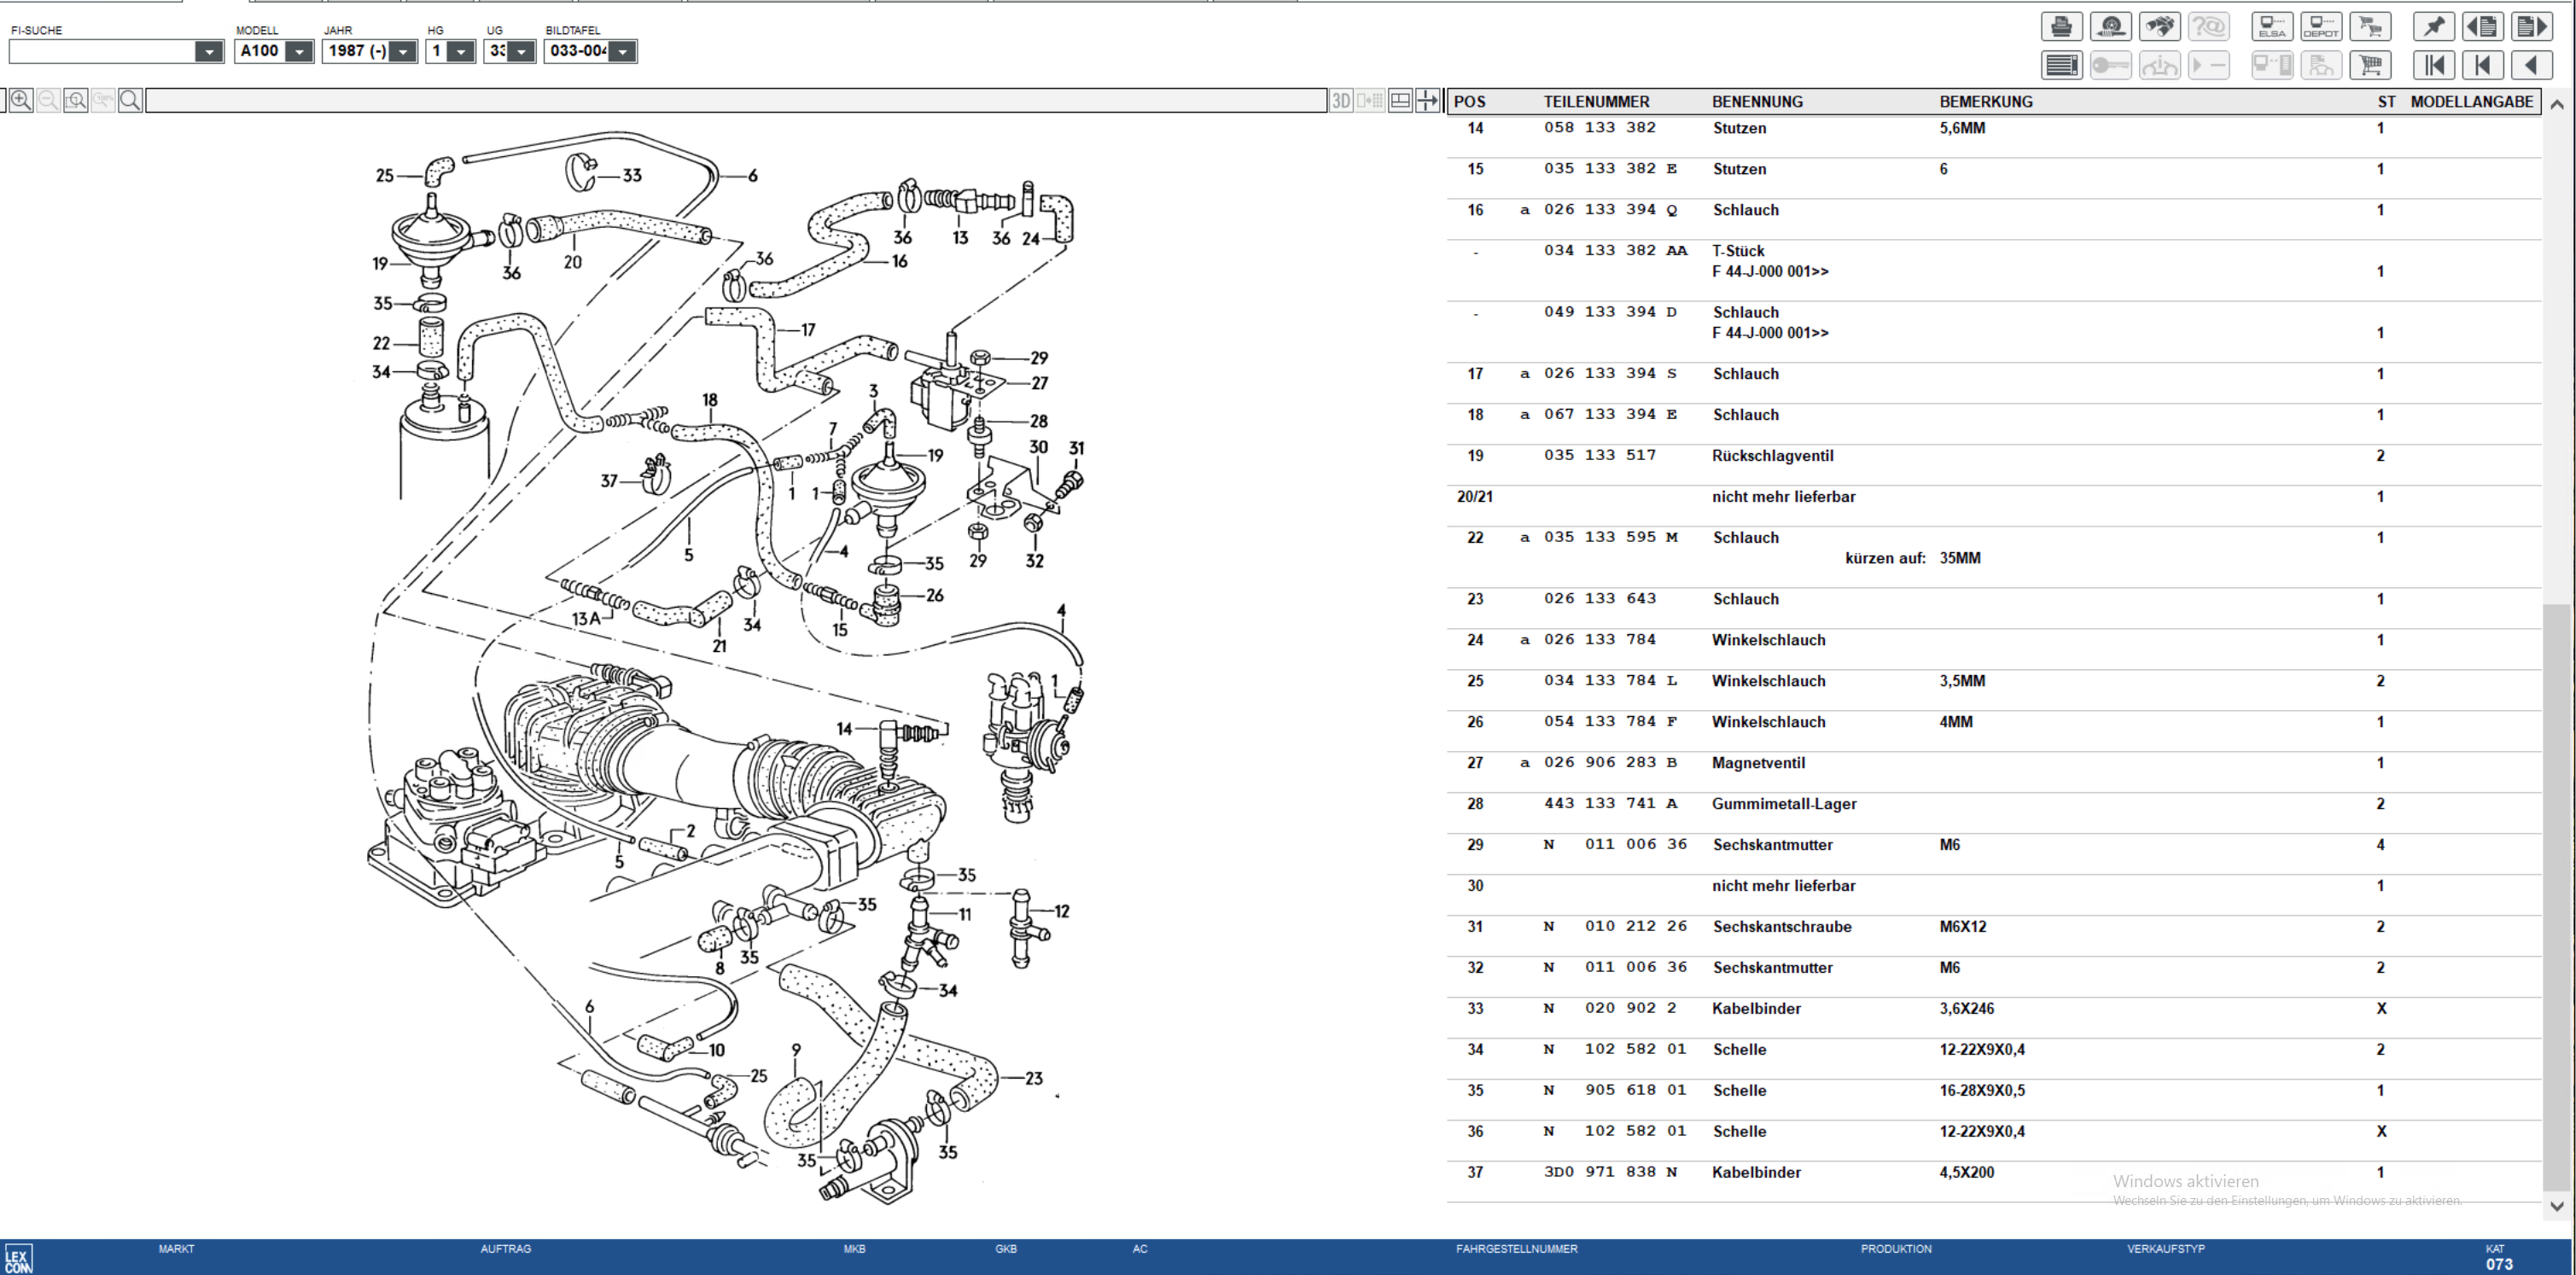Jump to first page arrow button

click(2434, 66)
